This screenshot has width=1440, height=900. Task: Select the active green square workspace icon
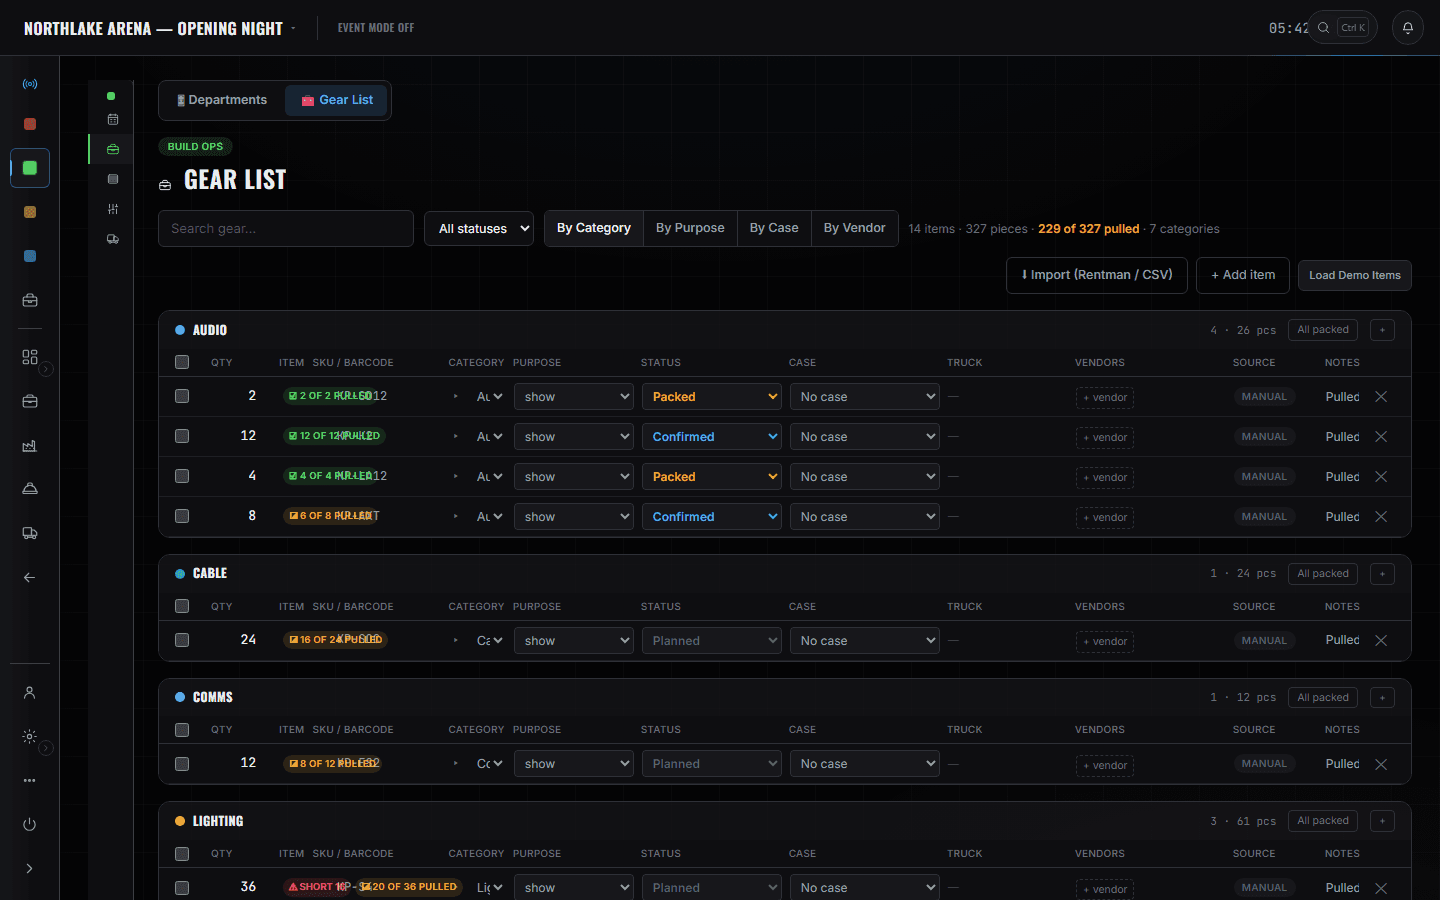tap(30, 168)
